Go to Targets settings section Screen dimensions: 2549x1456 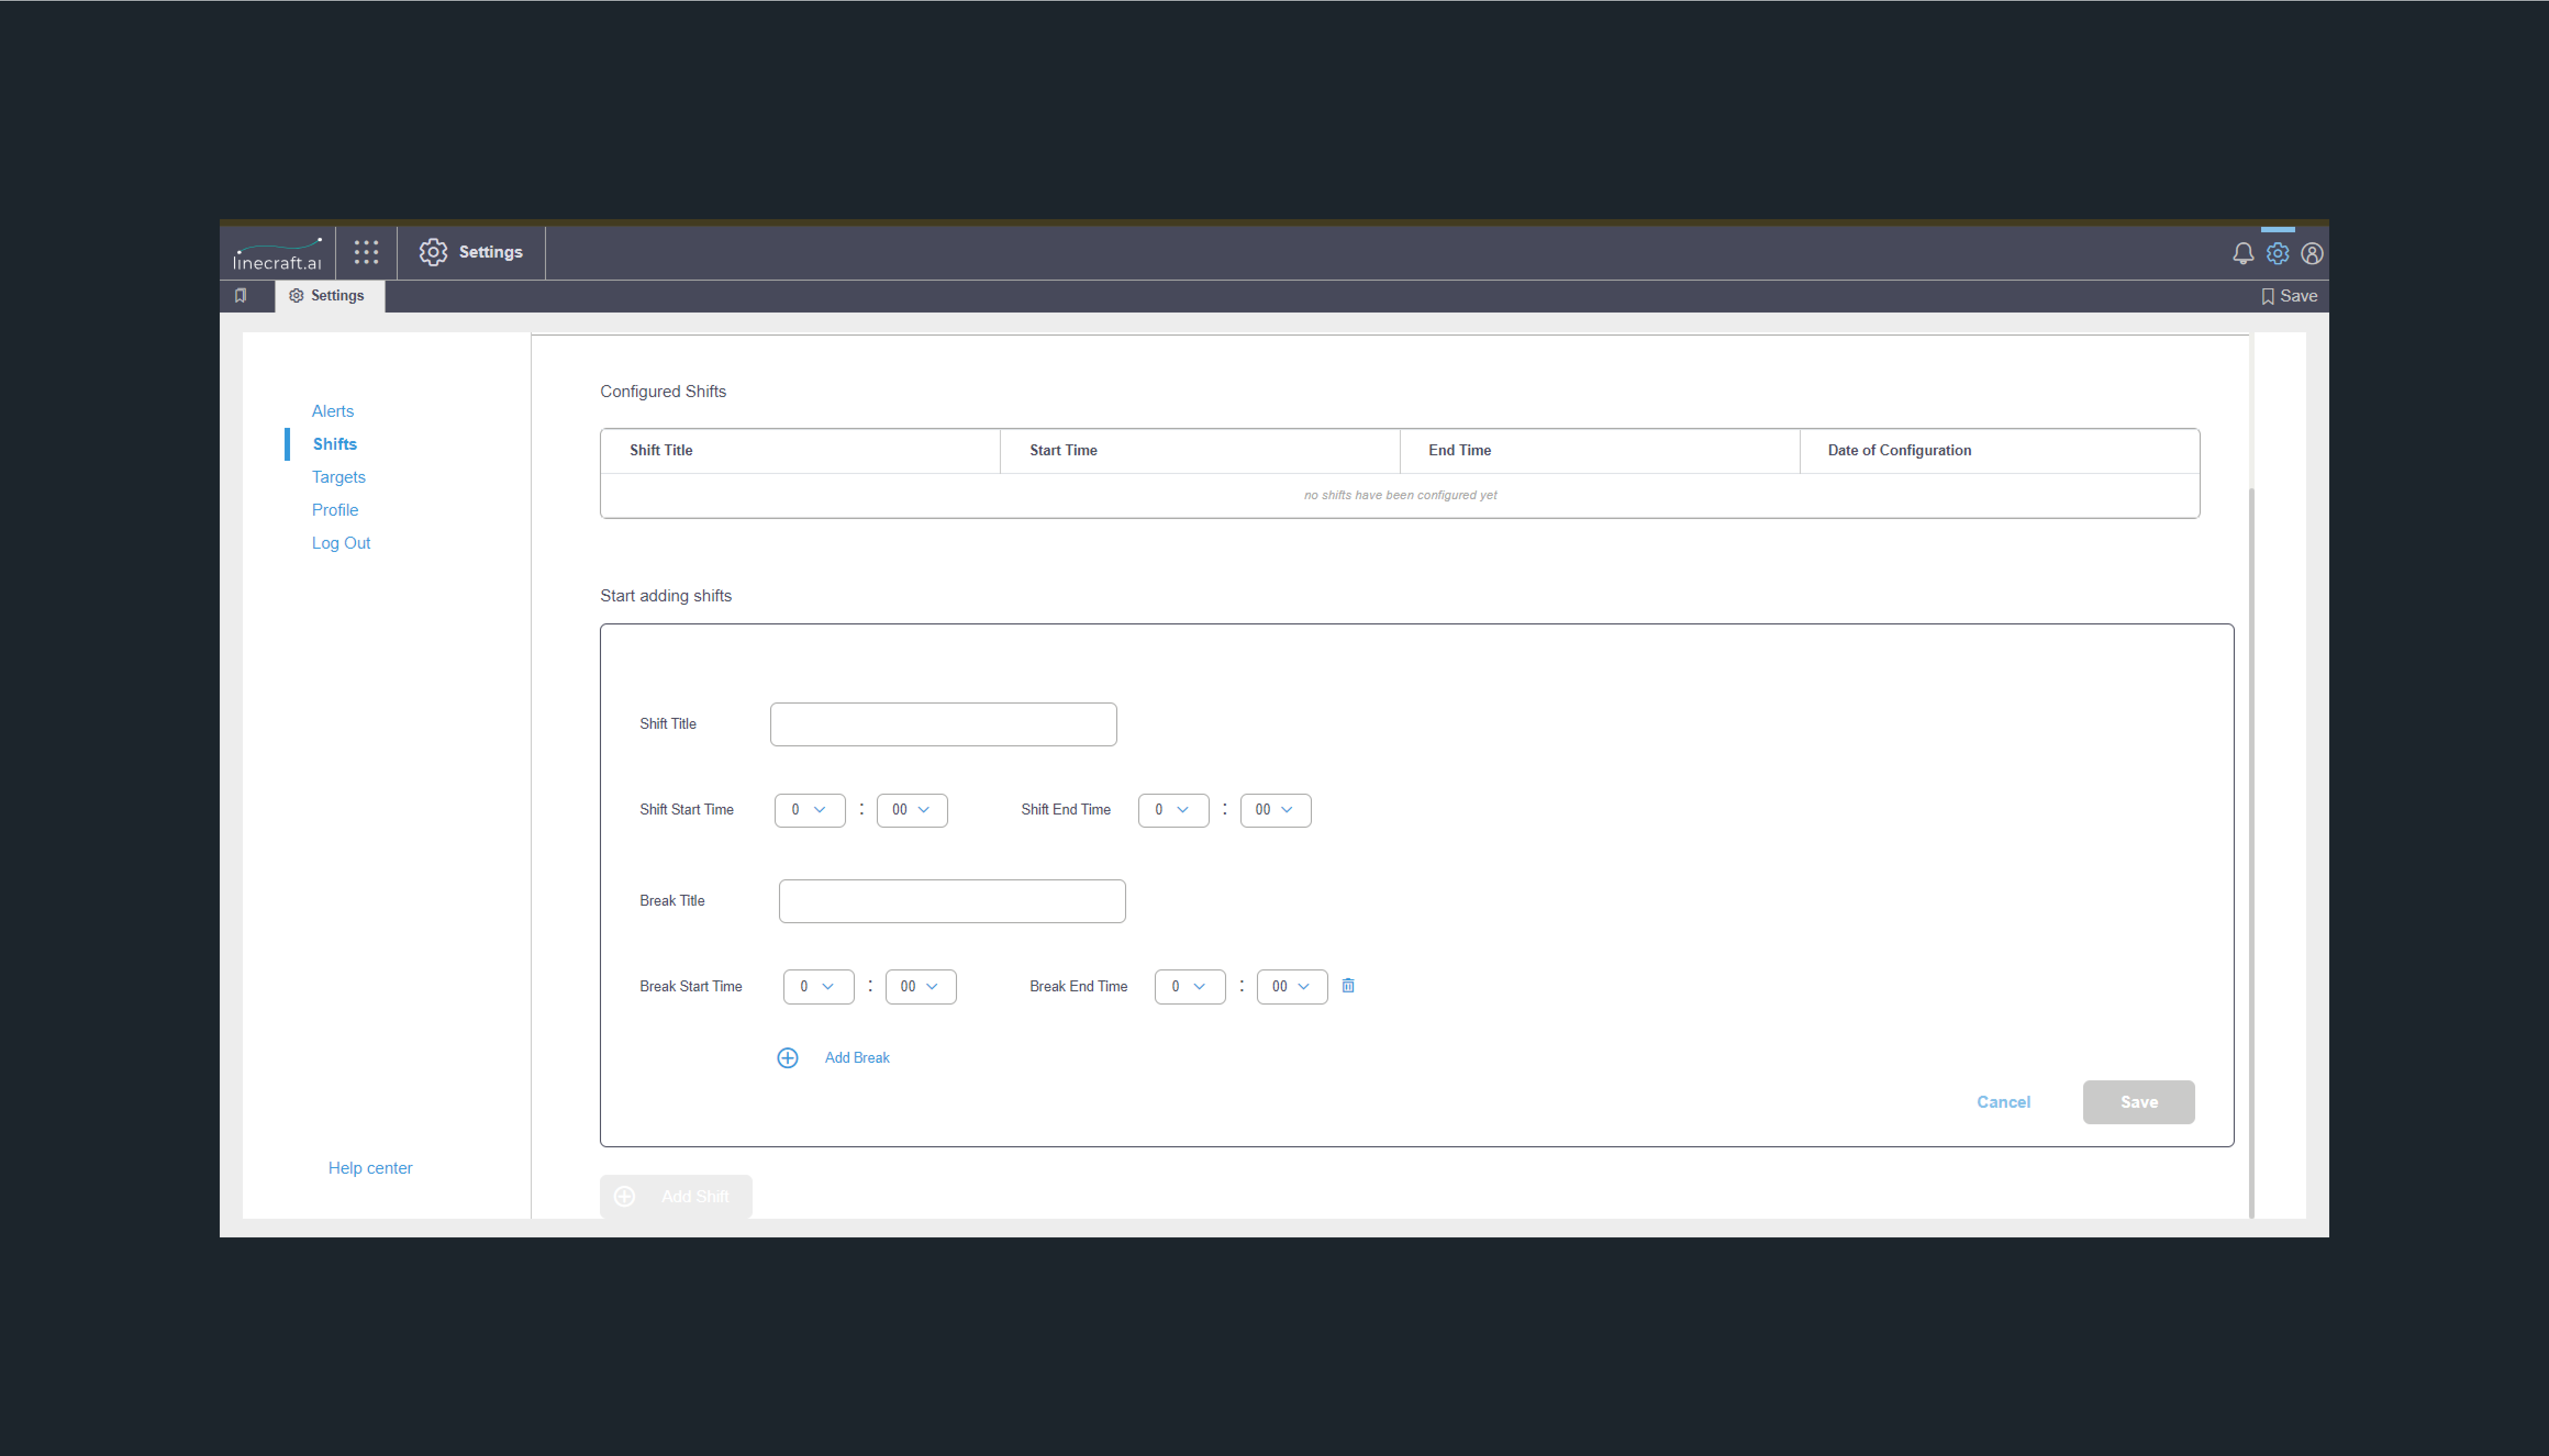[x=338, y=477]
